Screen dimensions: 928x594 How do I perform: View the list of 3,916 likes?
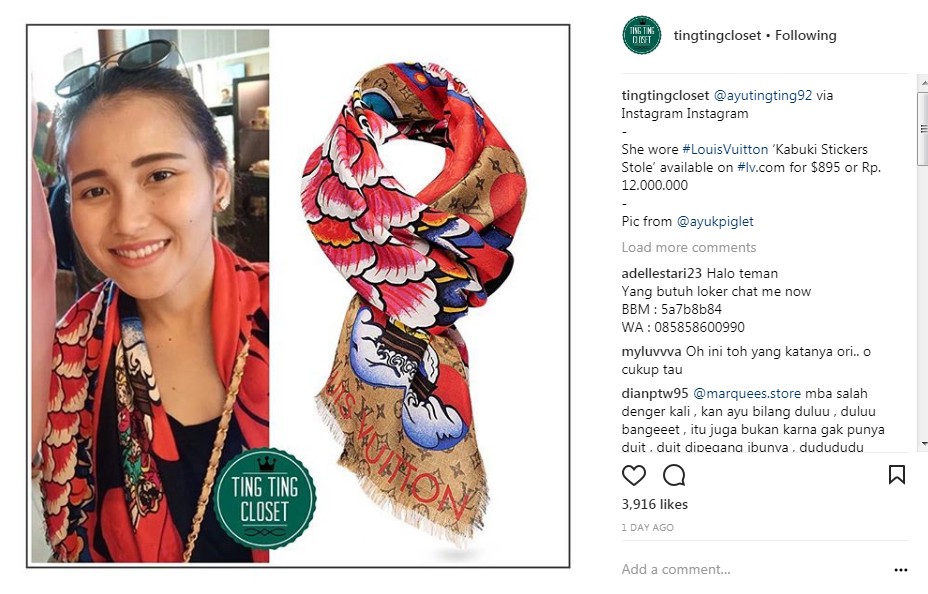(655, 505)
